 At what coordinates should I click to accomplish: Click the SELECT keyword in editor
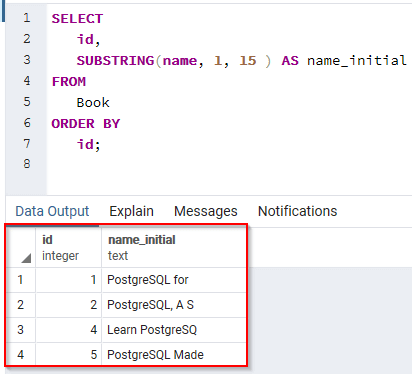coord(77,19)
